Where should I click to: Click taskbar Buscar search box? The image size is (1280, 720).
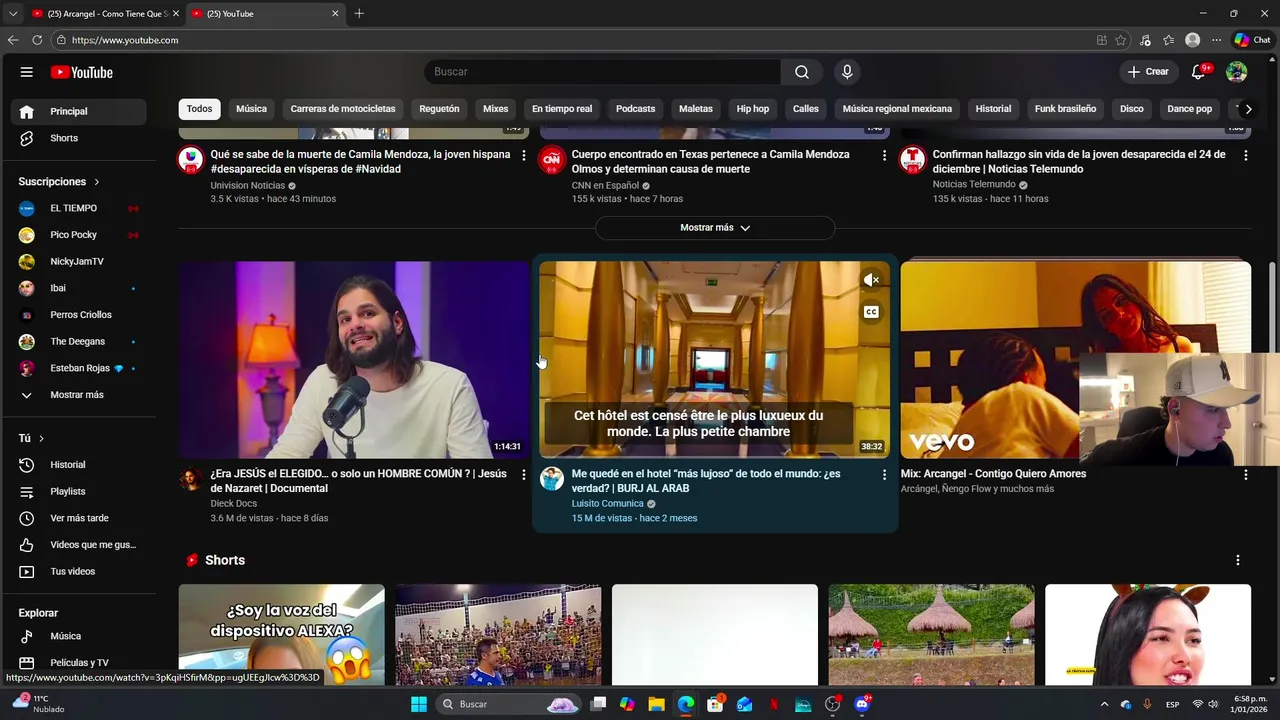[x=510, y=704]
